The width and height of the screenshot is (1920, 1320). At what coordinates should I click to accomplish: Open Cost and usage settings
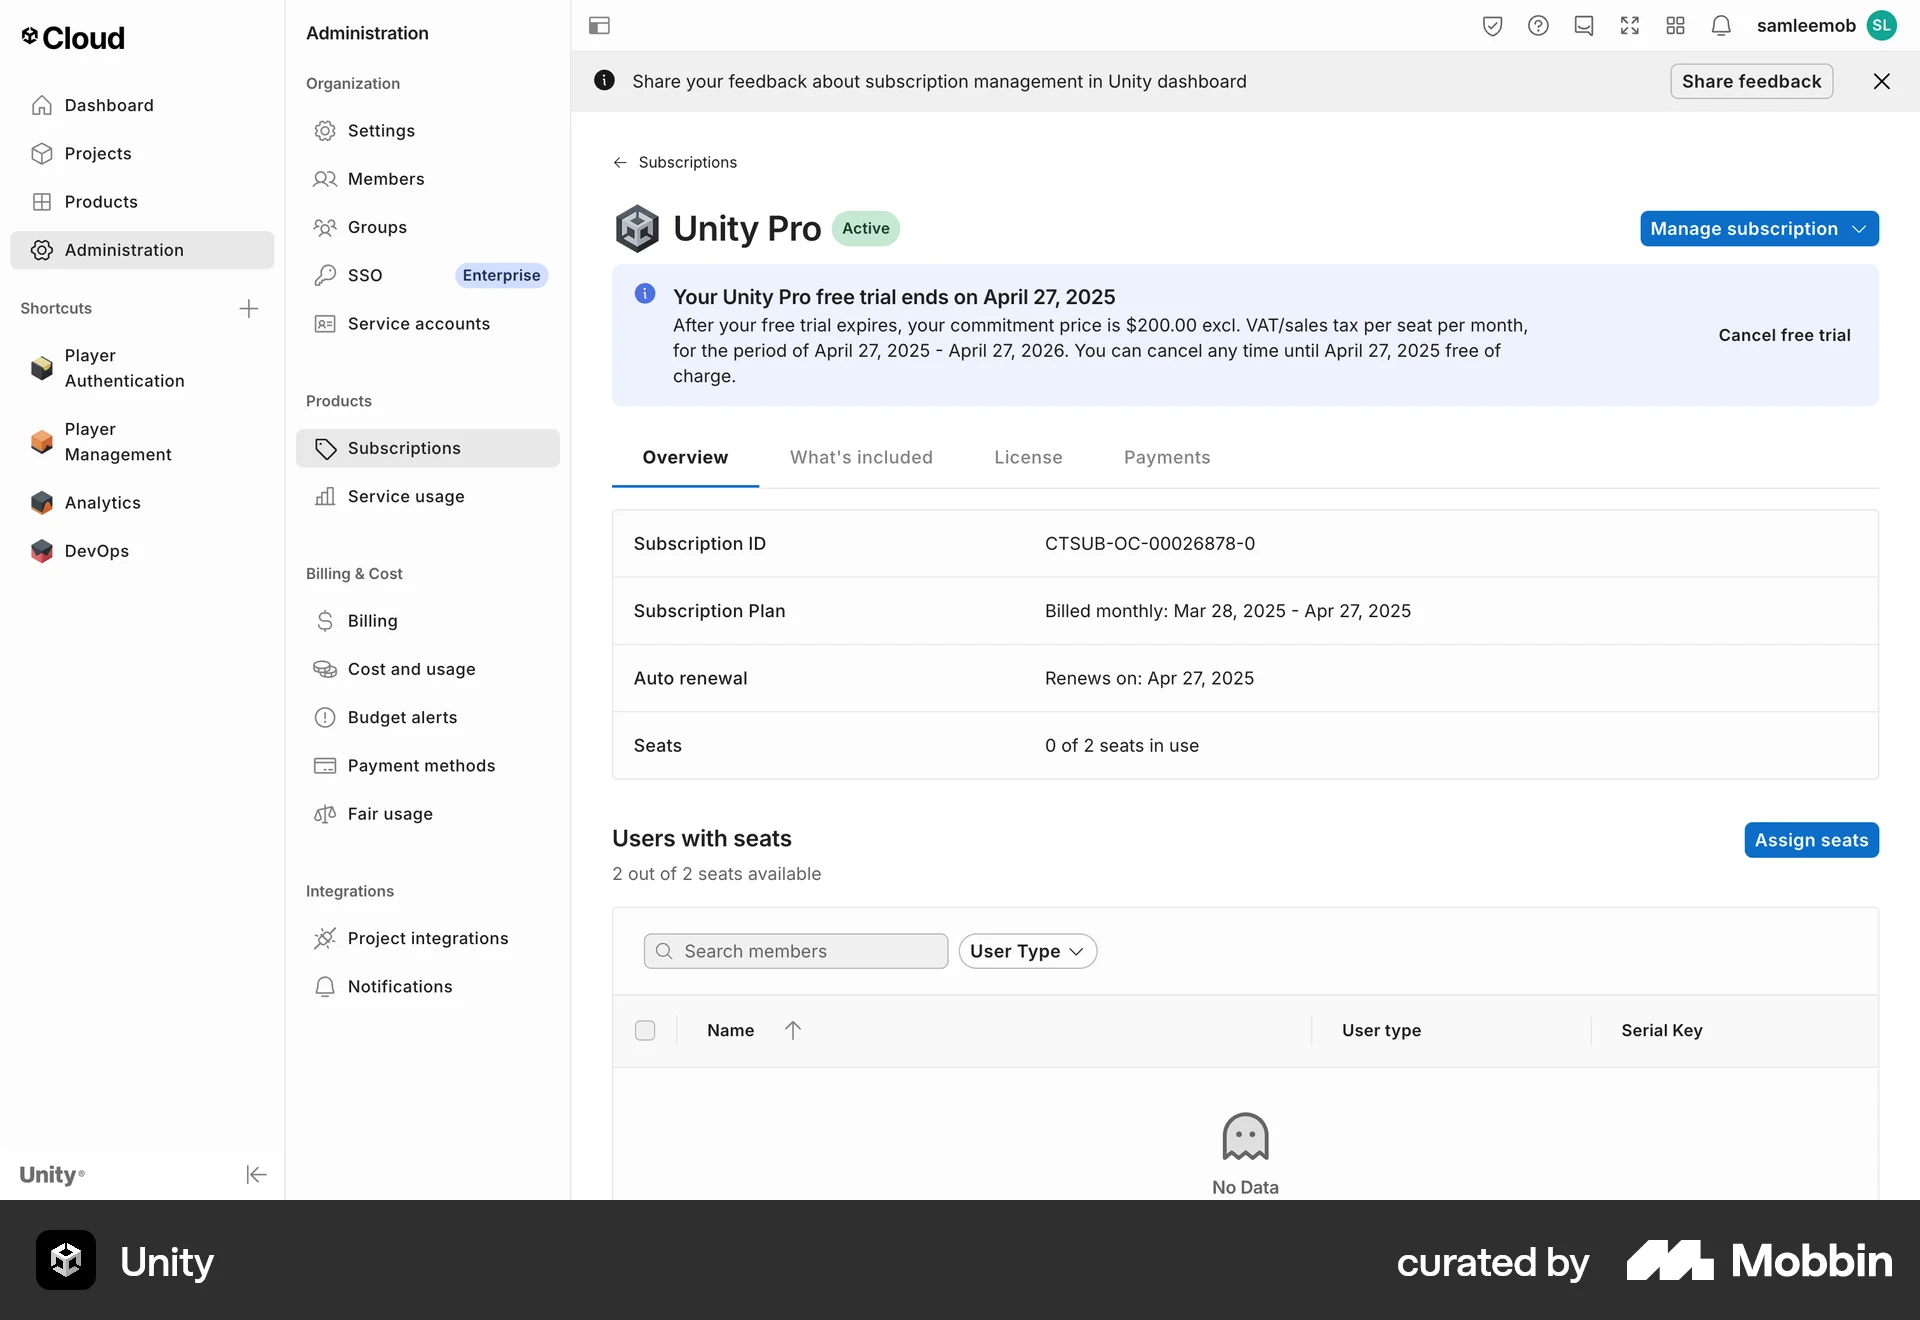click(x=412, y=669)
